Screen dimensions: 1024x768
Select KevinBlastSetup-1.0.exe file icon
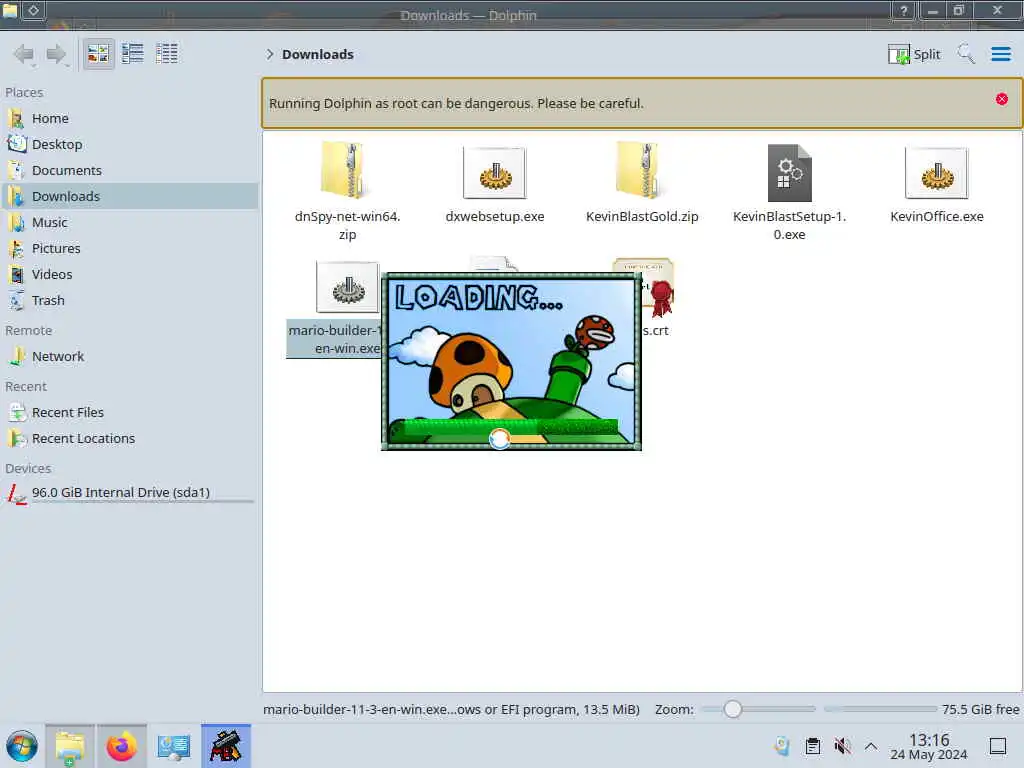pyautogui.click(x=790, y=173)
